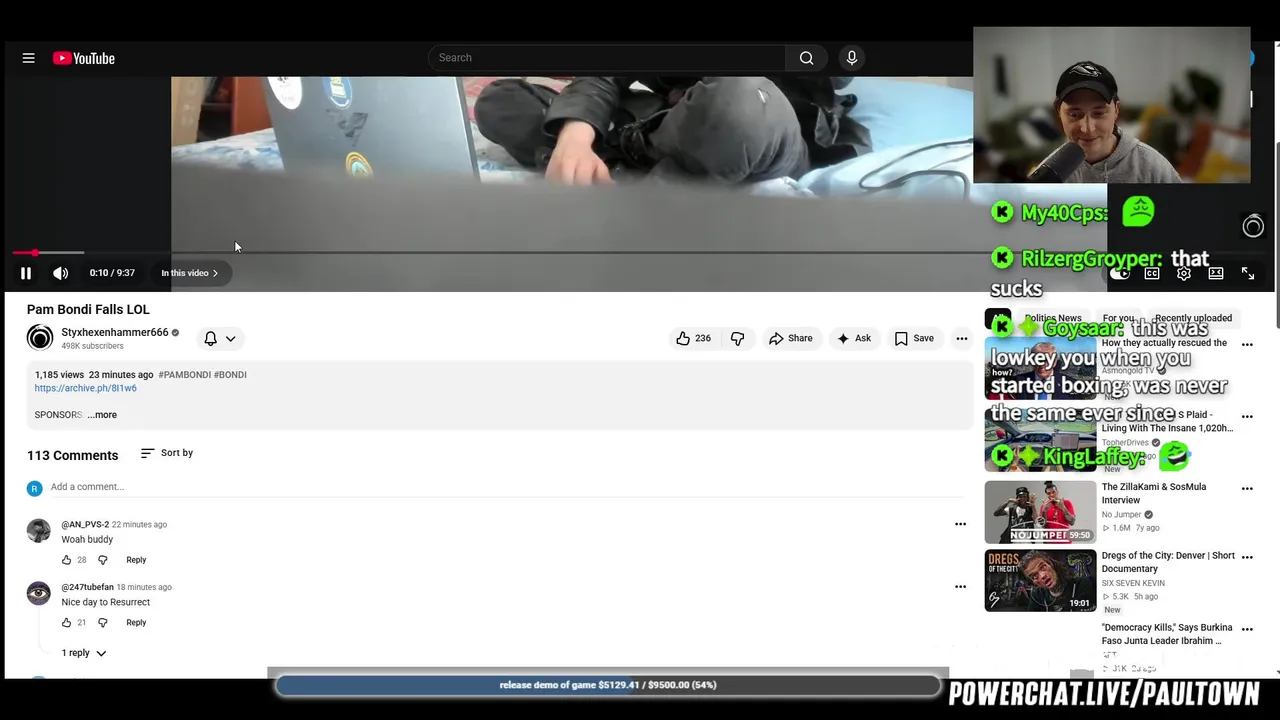Open options for Democracy Kills video

(1247, 630)
